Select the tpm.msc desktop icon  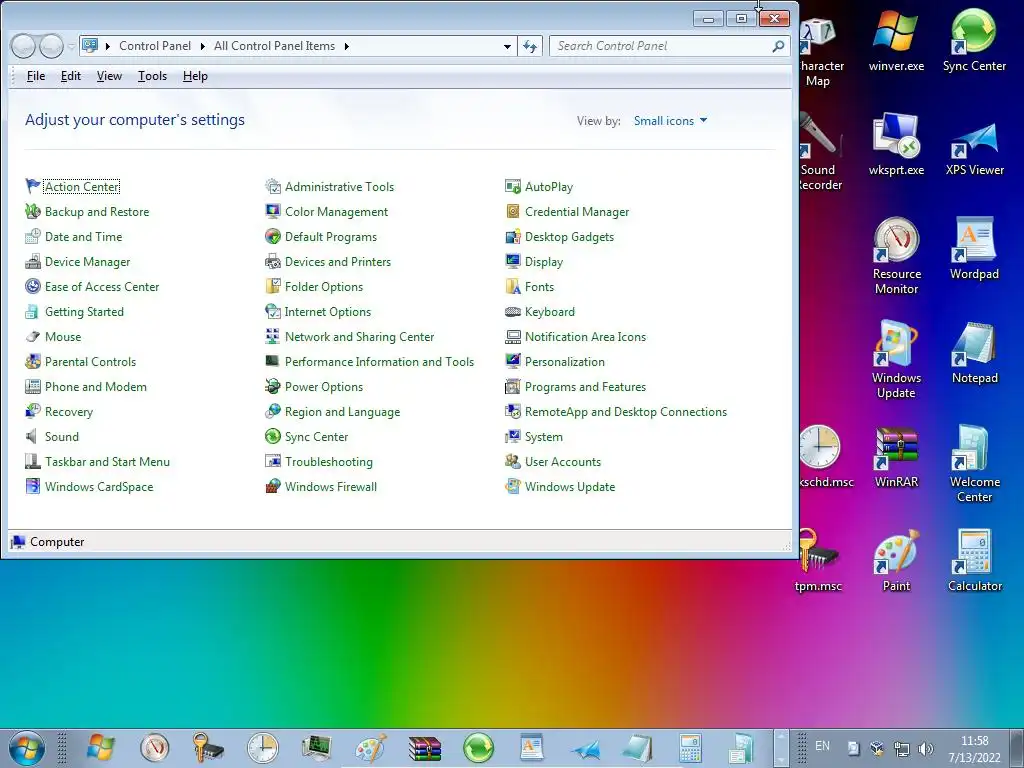(818, 560)
